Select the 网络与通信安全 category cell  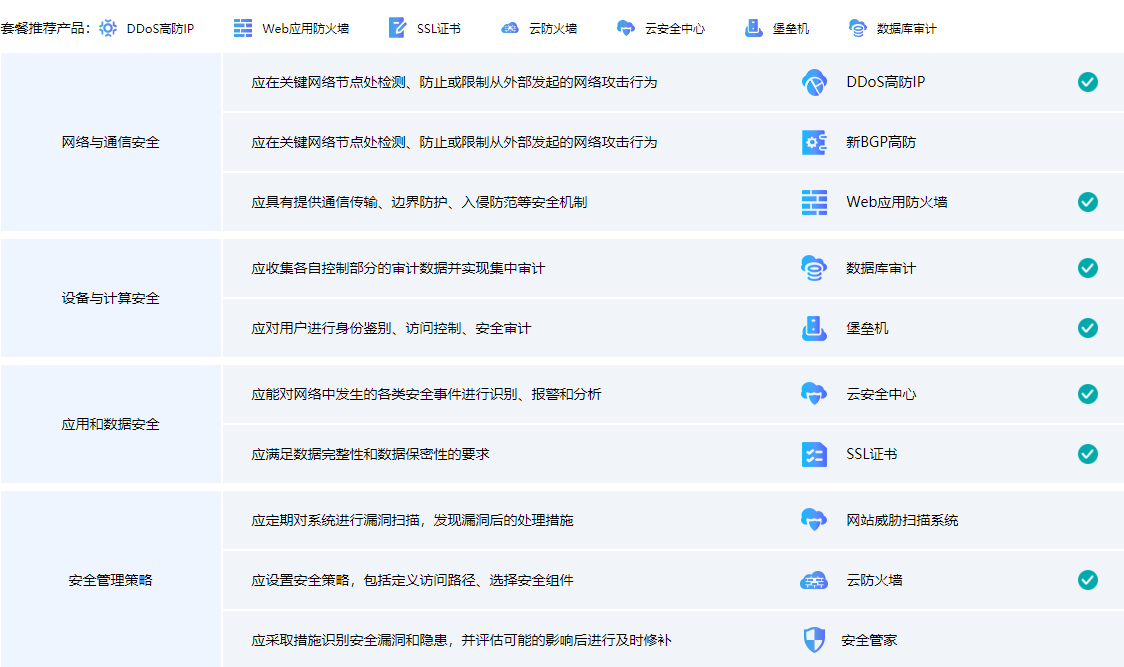coord(110,142)
